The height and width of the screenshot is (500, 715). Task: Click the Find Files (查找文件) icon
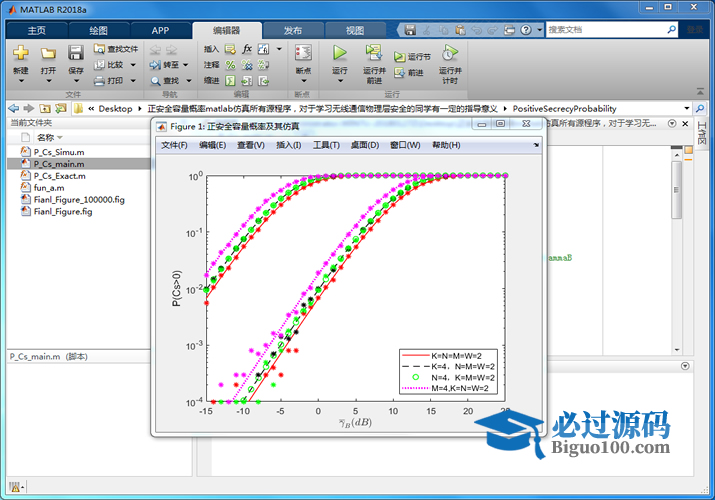[x=116, y=48]
